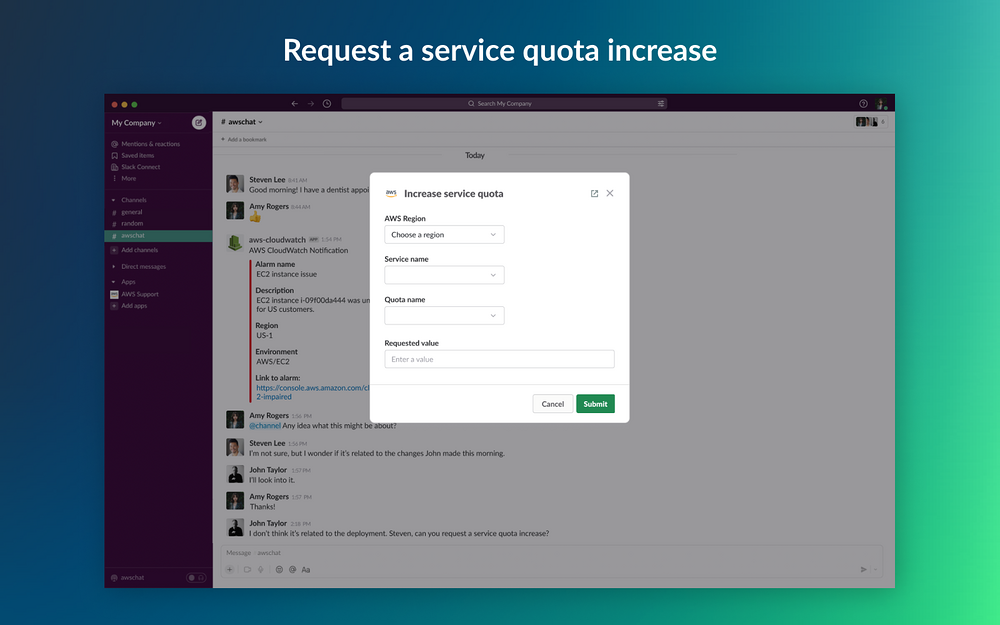Click the compose new message icon
The width and height of the screenshot is (1000, 625).
199,122
